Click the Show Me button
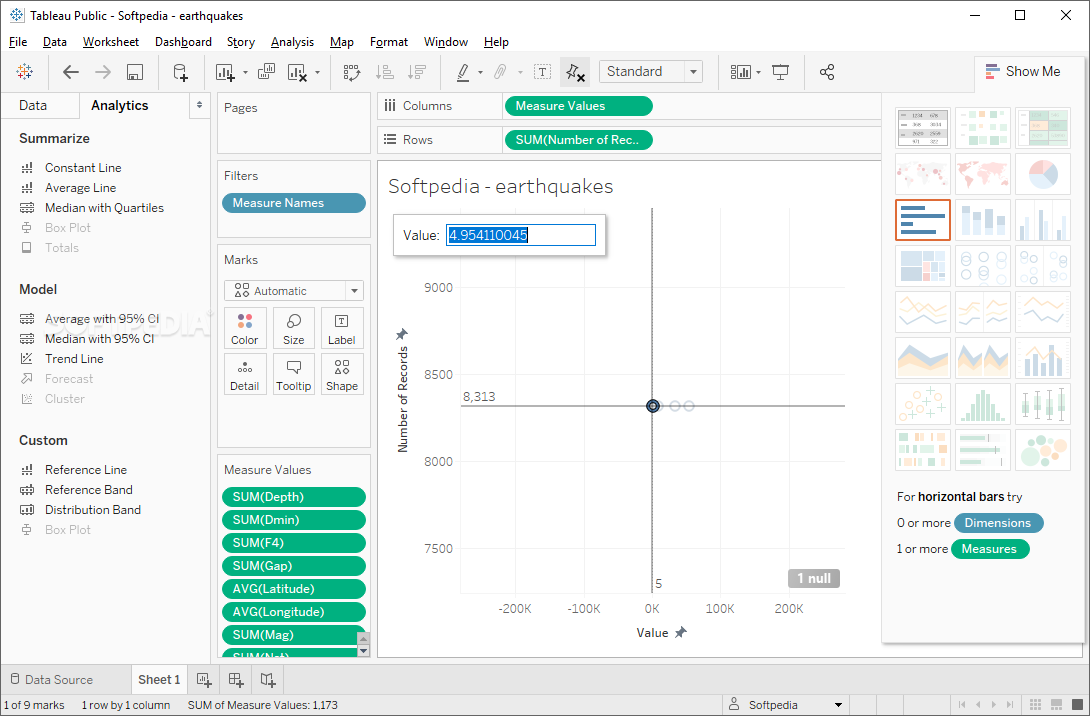Screen dimensions: 1090x716 click(1023, 71)
